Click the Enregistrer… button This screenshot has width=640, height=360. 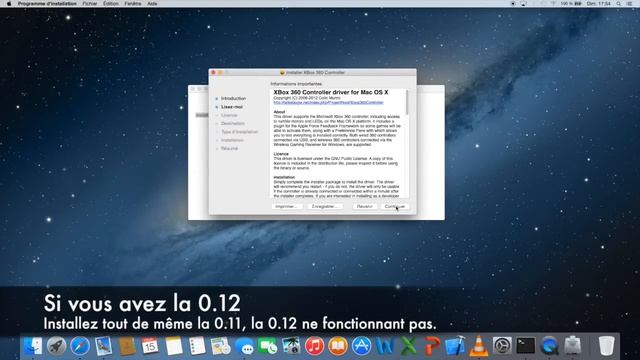(325, 207)
